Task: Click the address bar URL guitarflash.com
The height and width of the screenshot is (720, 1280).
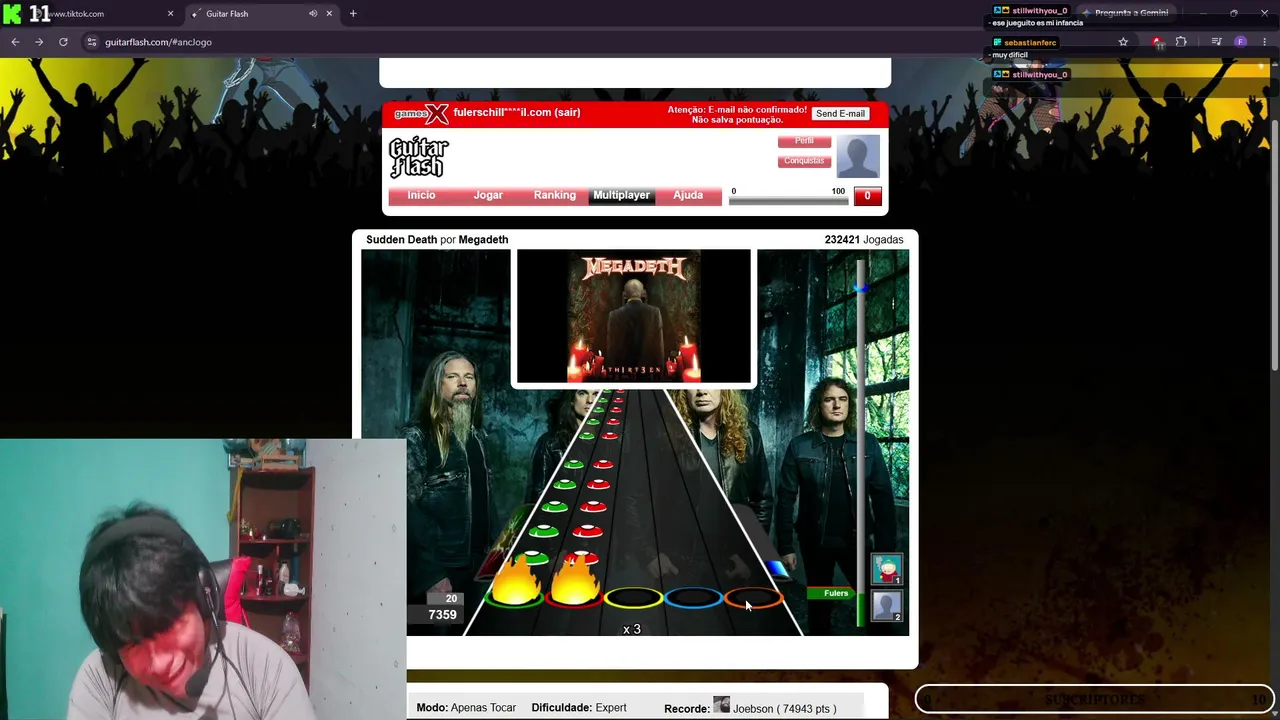Action: (158, 42)
